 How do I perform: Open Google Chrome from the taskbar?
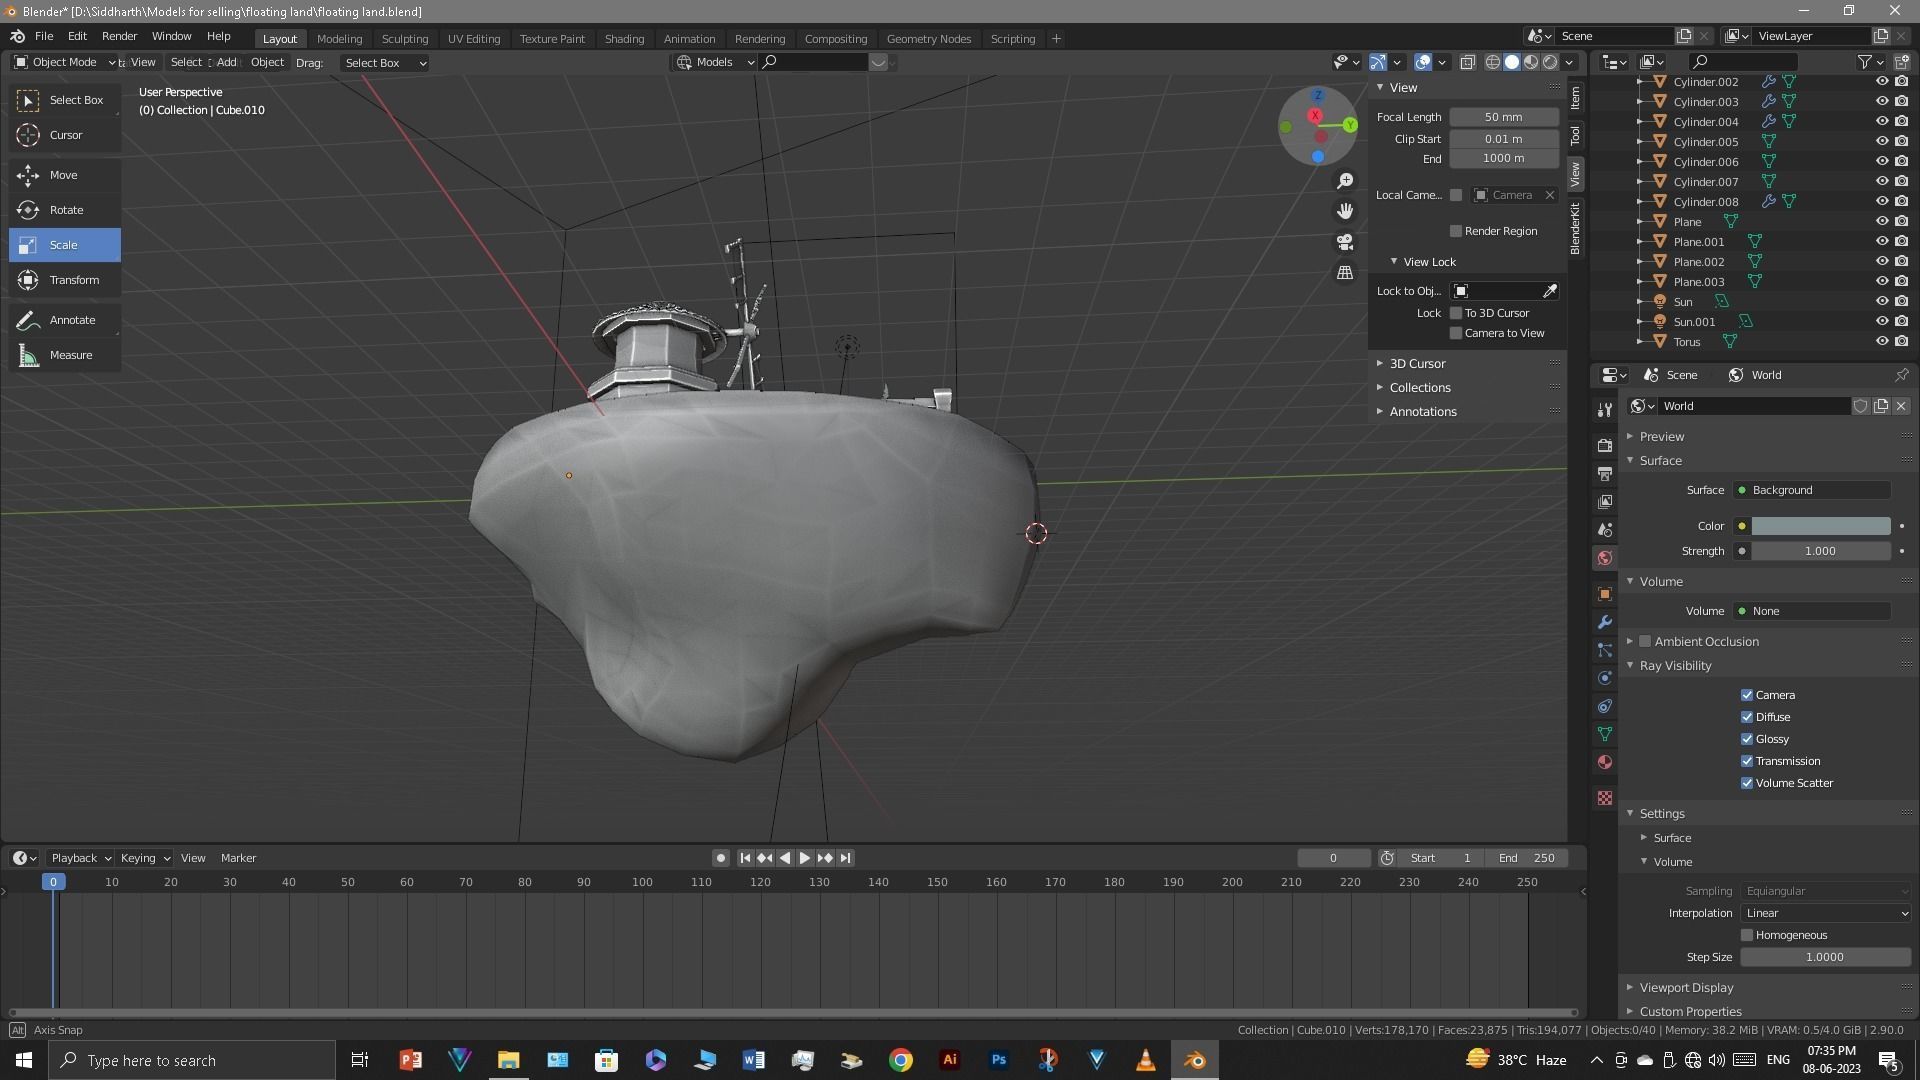(900, 1060)
